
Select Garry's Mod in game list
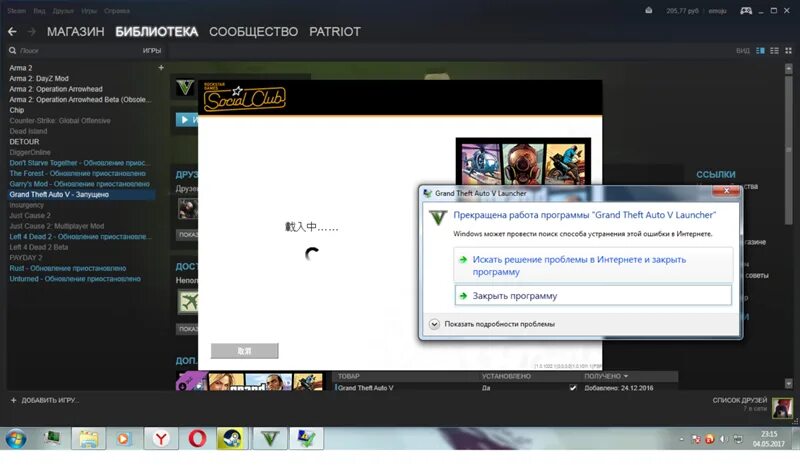(x=80, y=184)
